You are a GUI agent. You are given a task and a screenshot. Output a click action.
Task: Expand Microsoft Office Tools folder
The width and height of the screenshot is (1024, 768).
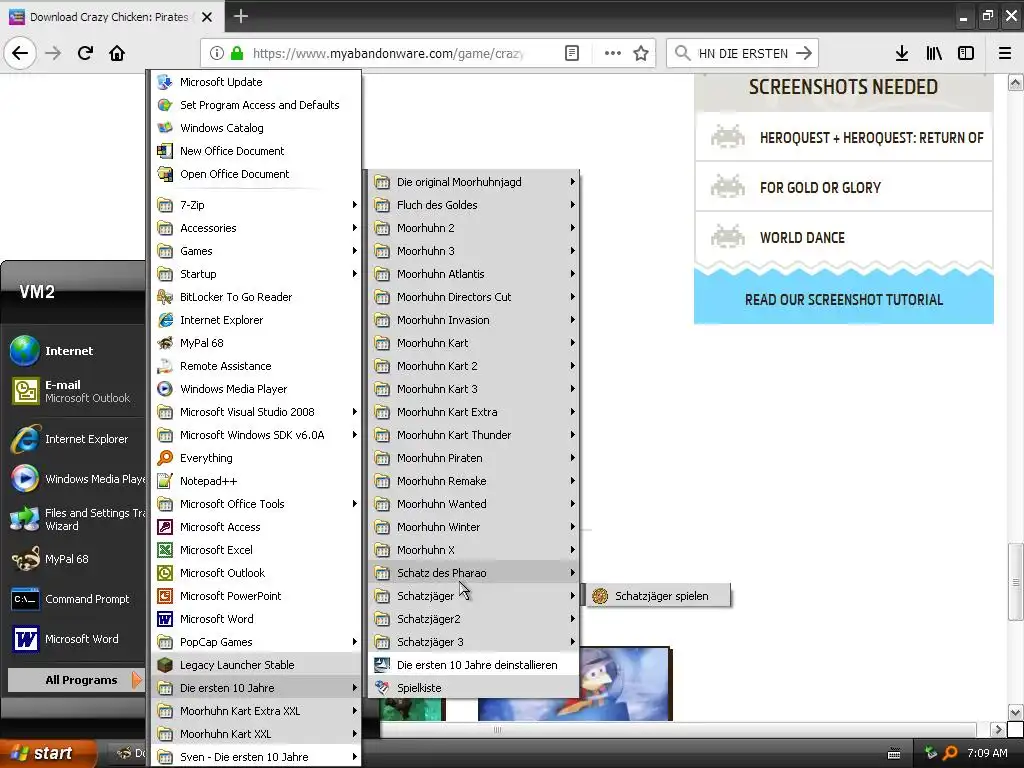(257, 504)
